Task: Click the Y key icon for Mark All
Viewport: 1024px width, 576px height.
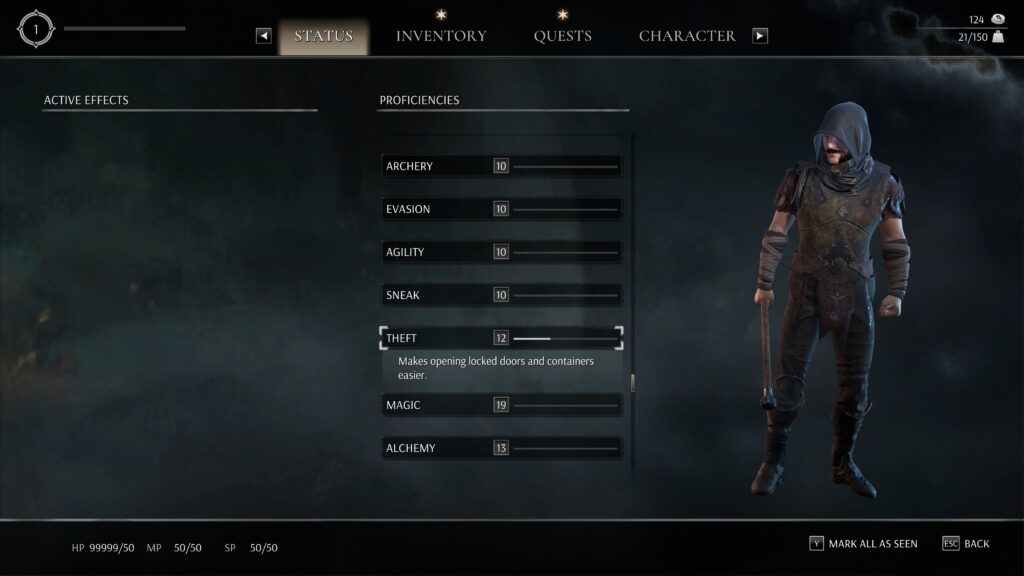Action: [816, 543]
